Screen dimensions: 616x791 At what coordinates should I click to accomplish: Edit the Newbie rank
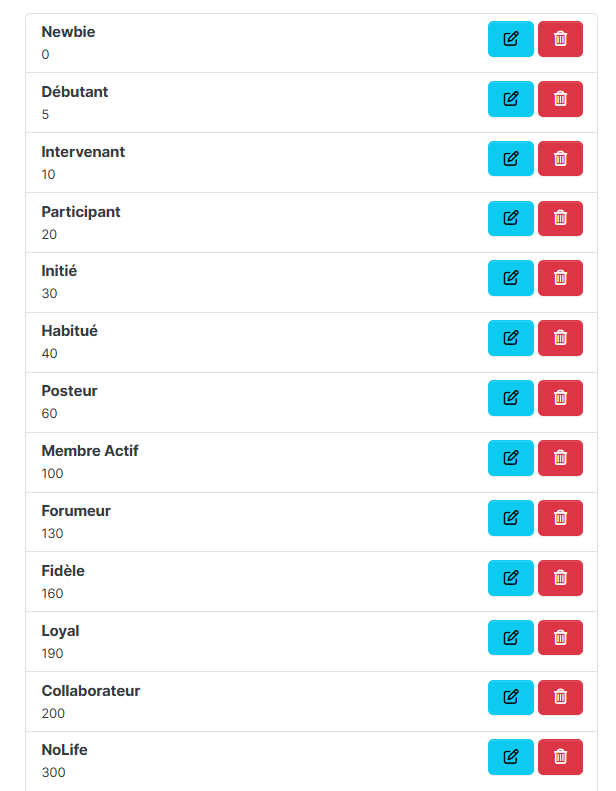click(511, 39)
